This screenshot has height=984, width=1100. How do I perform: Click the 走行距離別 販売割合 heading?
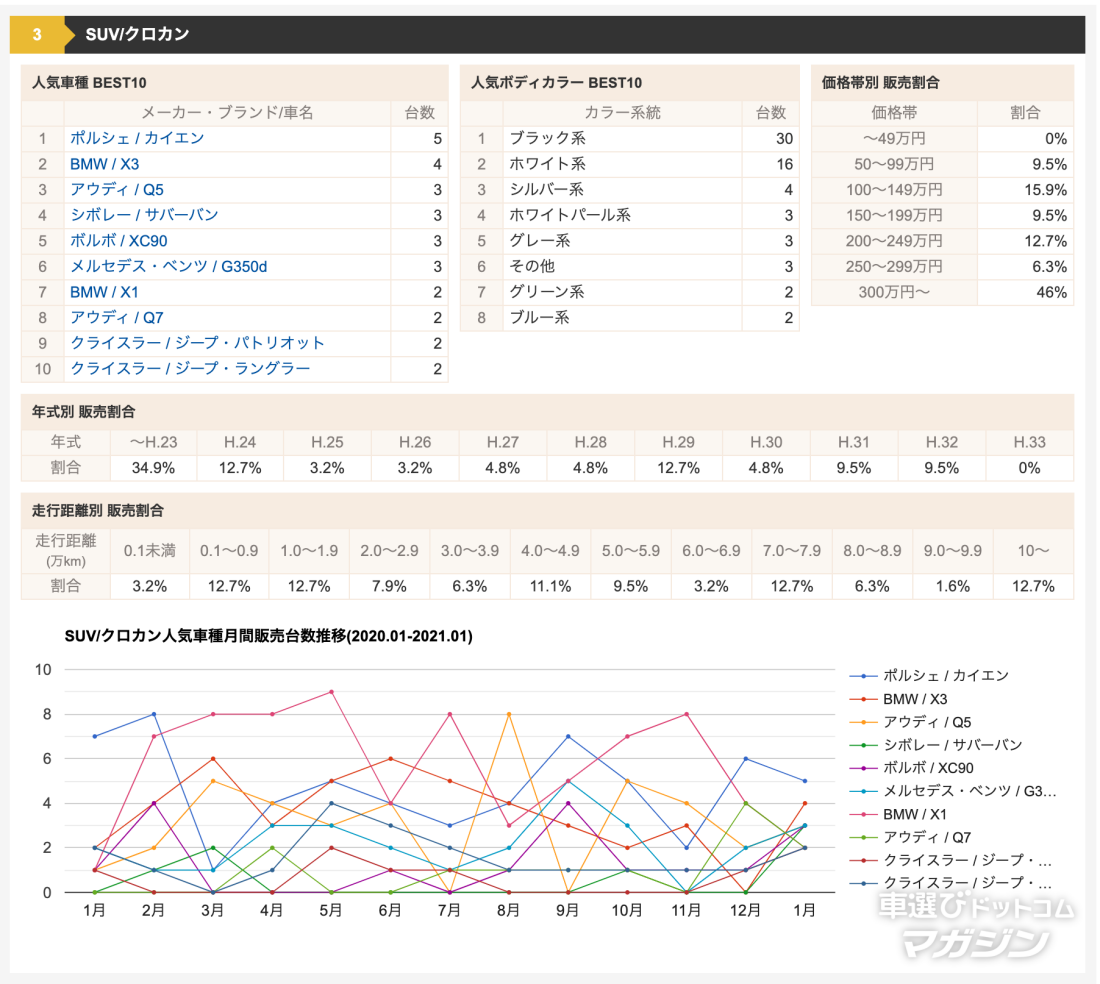click(x=98, y=511)
